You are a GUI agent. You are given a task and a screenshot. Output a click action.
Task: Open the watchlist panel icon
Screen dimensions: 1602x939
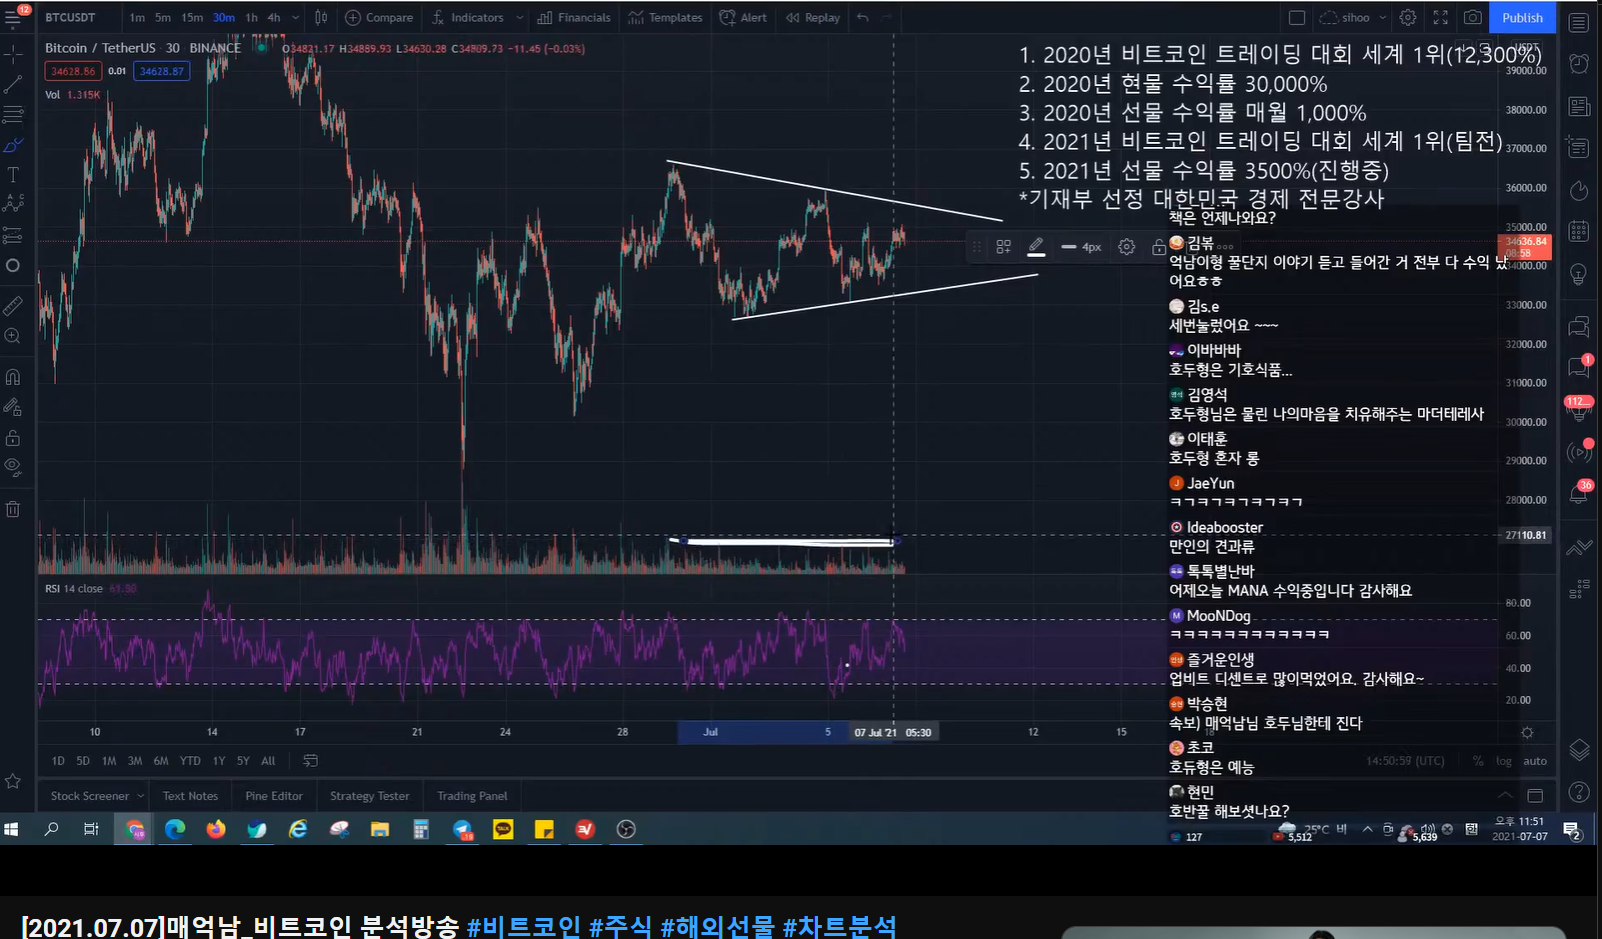pos(1579,22)
